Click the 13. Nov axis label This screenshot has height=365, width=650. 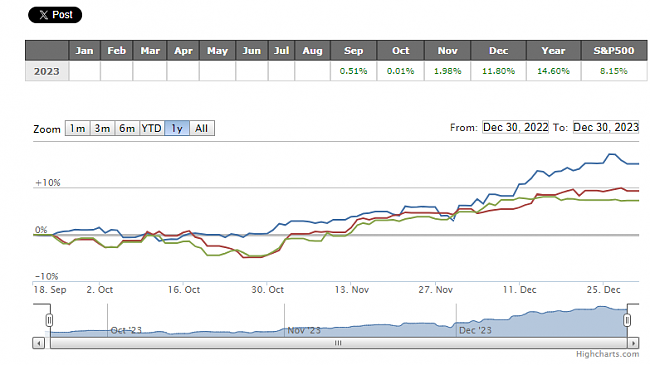(x=352, y=290)
